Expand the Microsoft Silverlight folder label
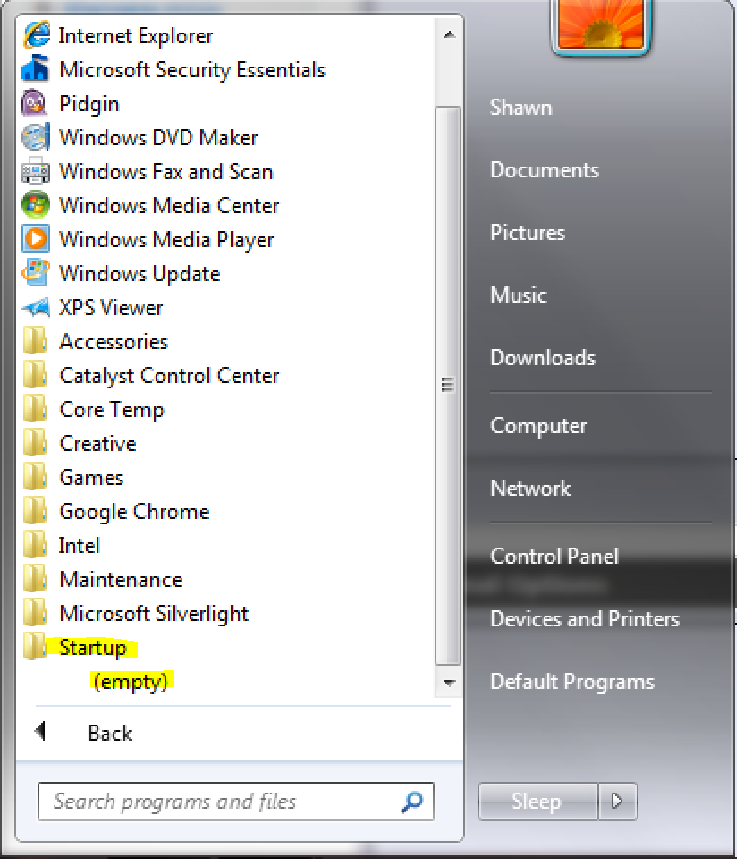This screenshot has height=859, width=737. [x=154, y=614]
